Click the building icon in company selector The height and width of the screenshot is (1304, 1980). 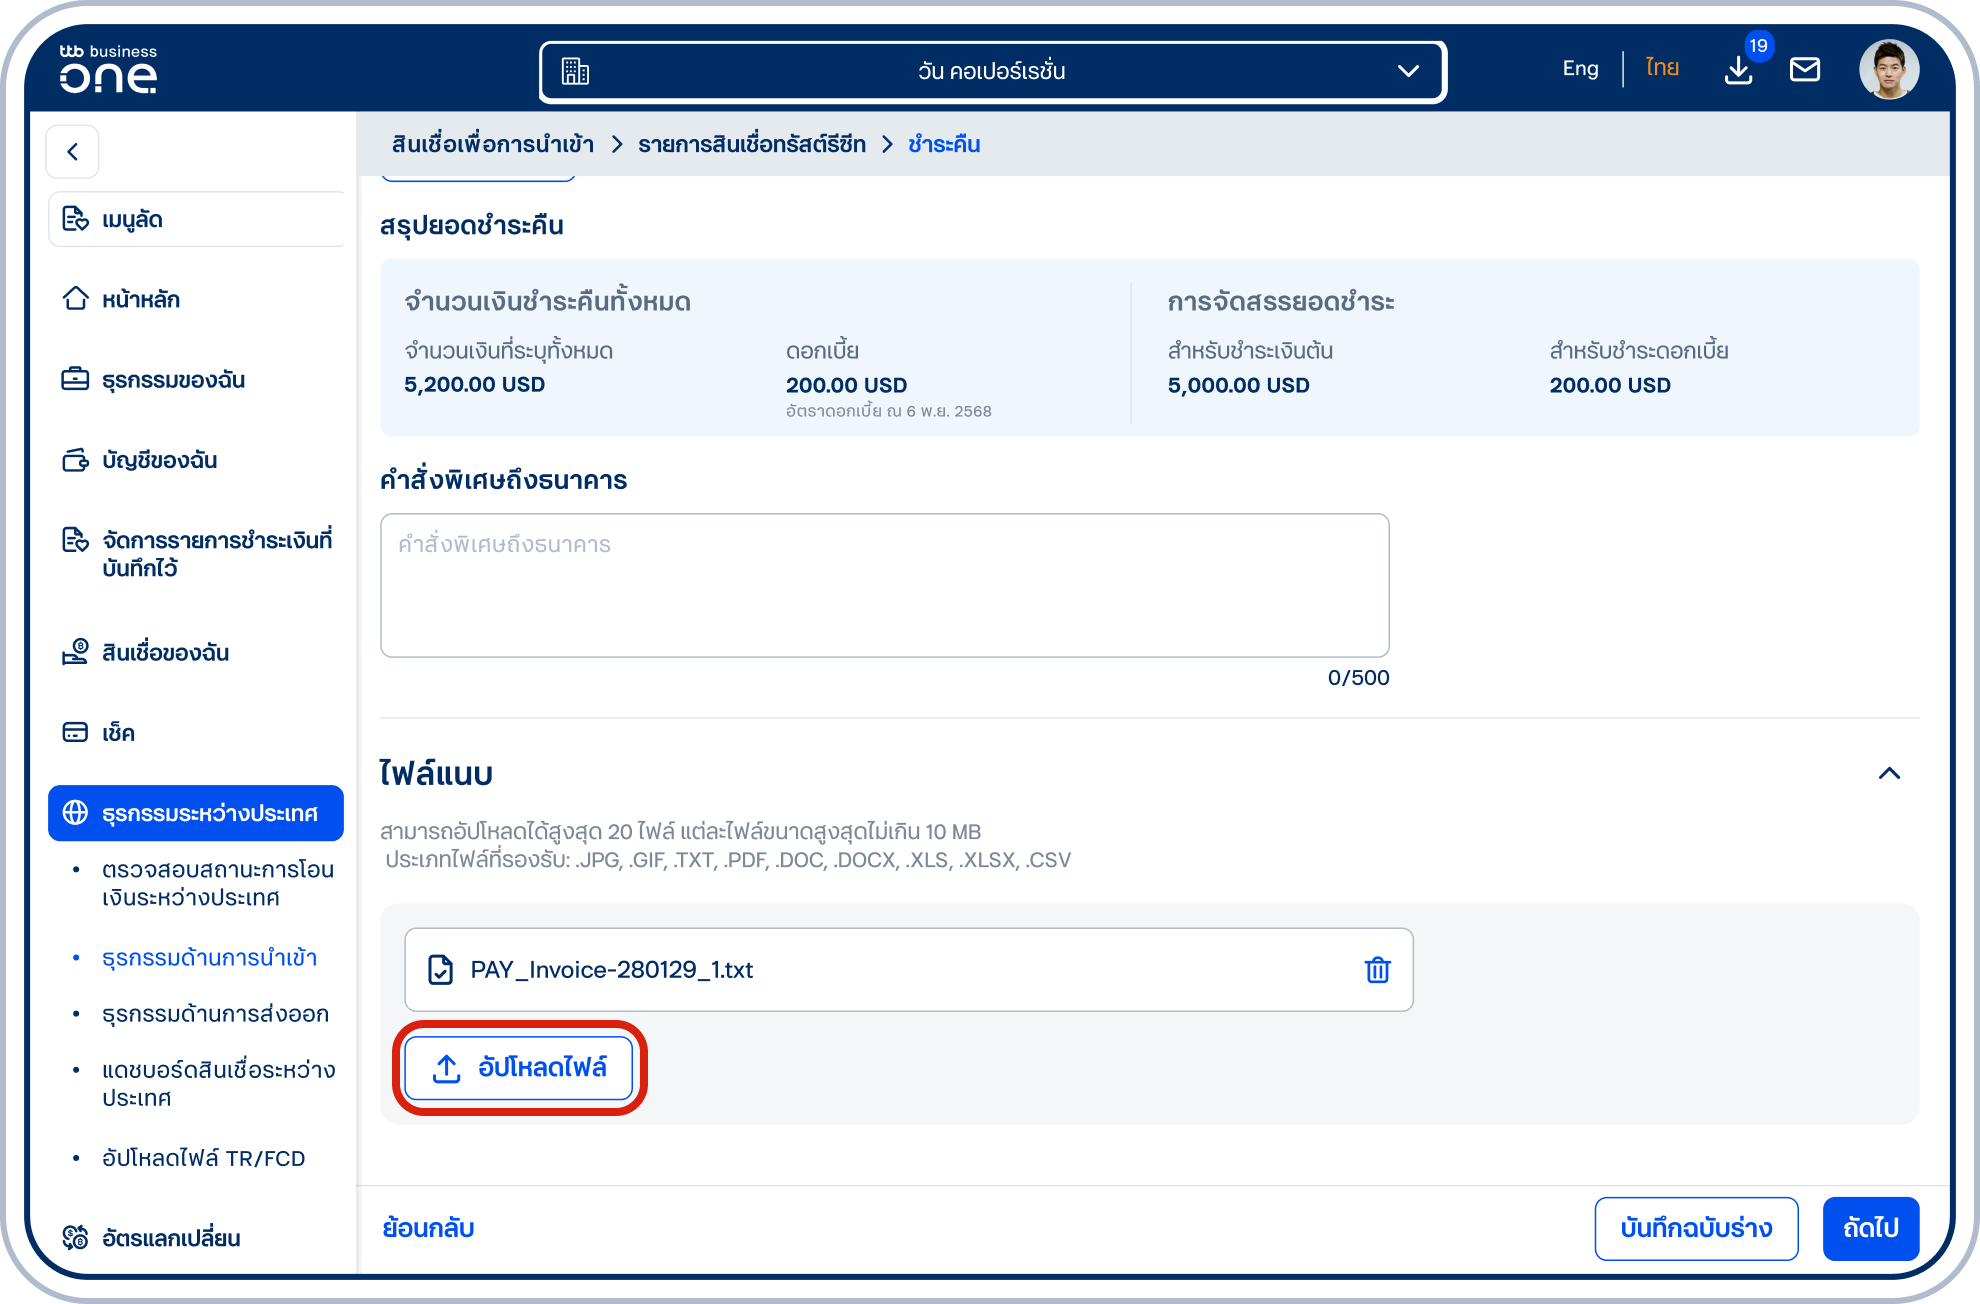[575, 71]
